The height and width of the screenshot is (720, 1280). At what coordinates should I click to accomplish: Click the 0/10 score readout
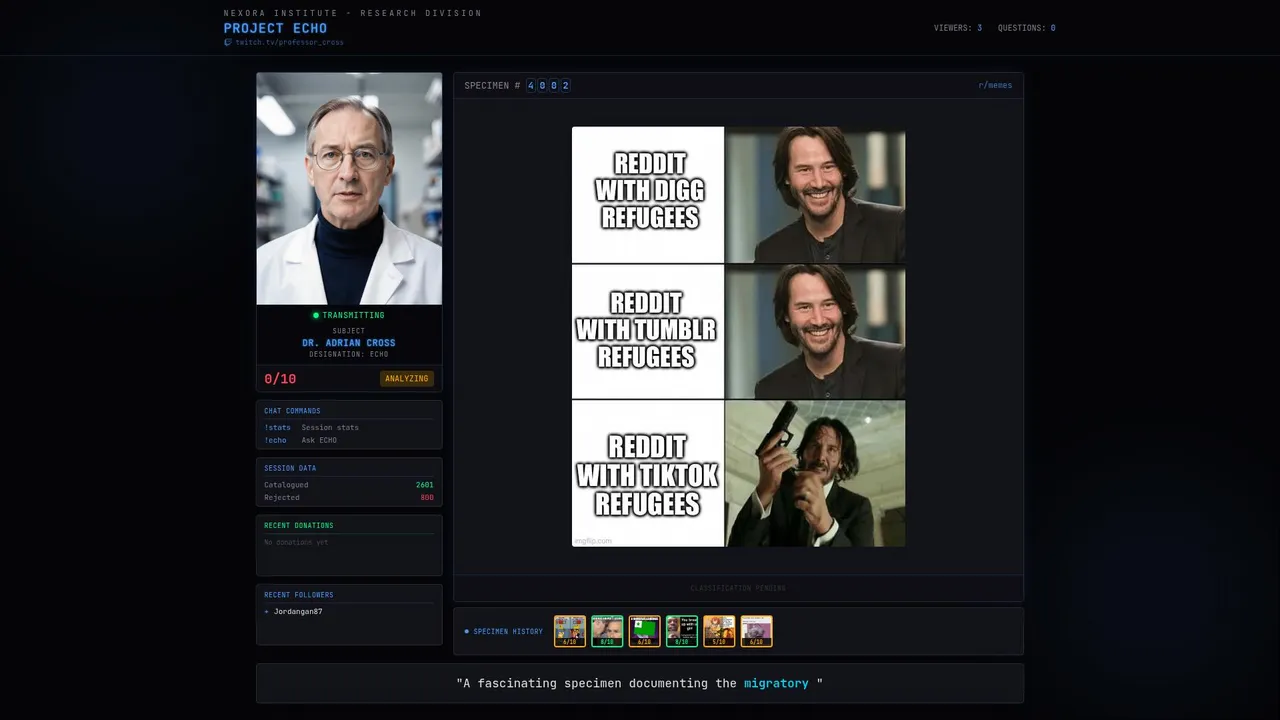pyautogui.click(x=280, y=379)
